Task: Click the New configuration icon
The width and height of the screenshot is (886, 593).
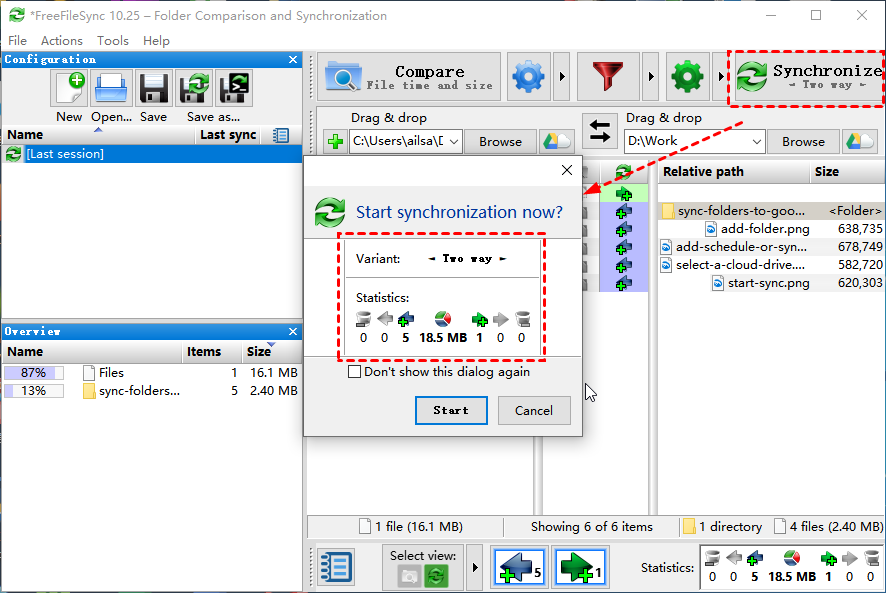Action: (x=69, y=89)
